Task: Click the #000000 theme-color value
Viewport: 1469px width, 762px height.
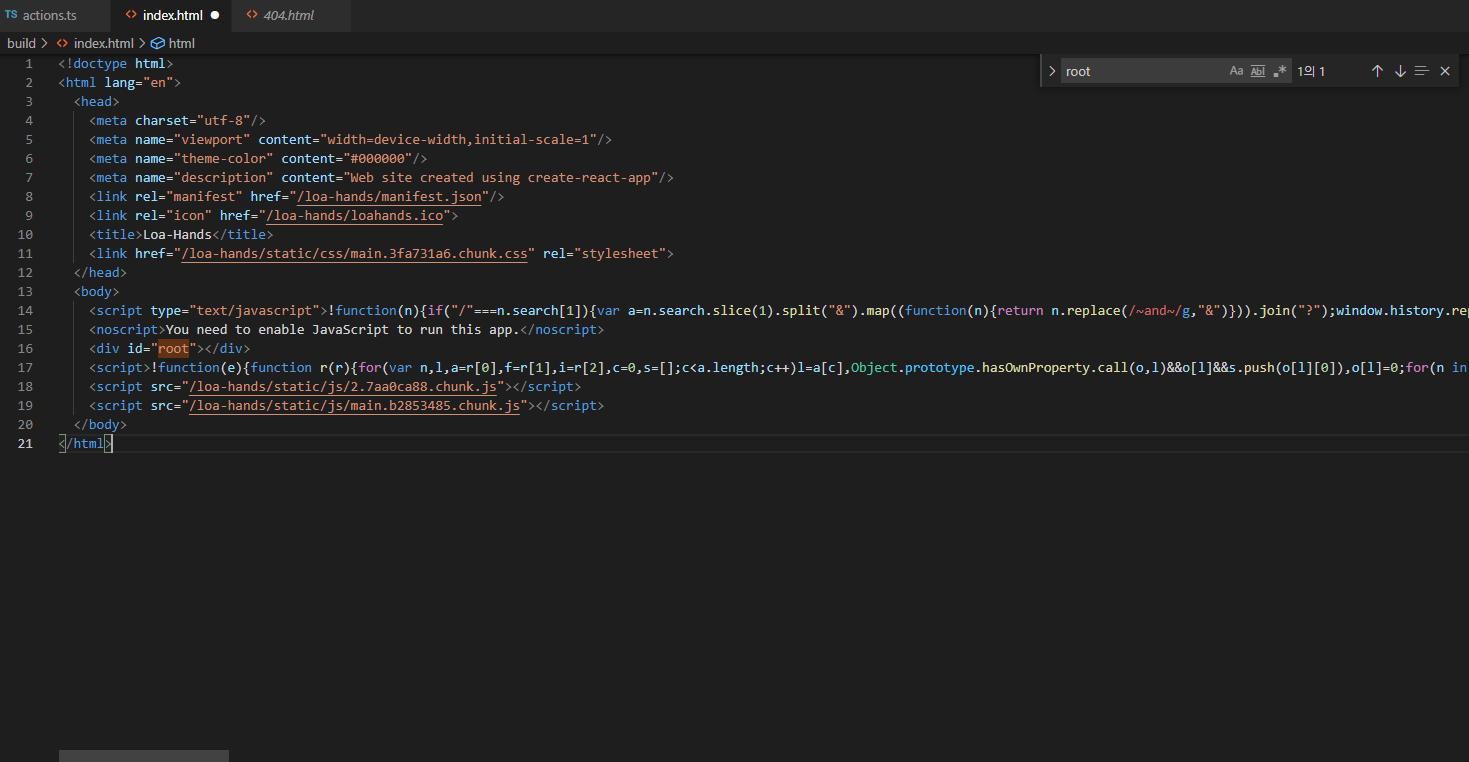Action: point(381,159)
